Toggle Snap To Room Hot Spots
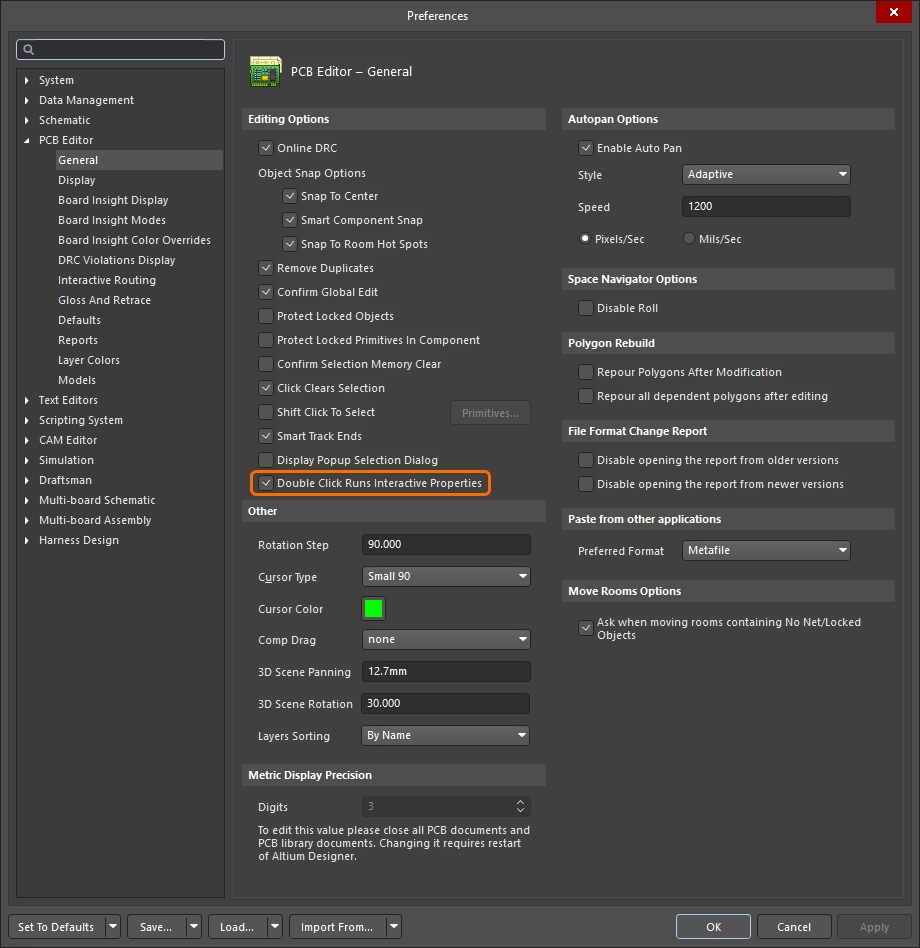The height and width of the screenshot is (948, 920). point(290,244)
